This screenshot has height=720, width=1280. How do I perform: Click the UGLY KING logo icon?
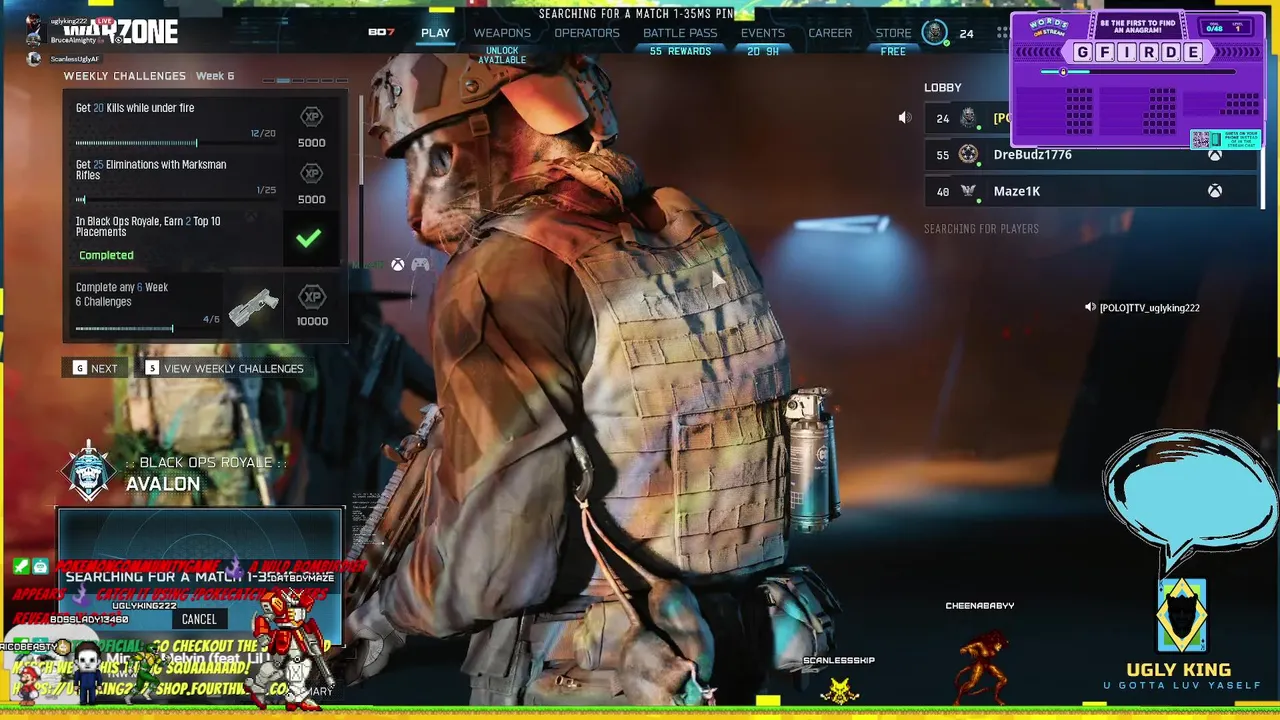point(1181,616)
